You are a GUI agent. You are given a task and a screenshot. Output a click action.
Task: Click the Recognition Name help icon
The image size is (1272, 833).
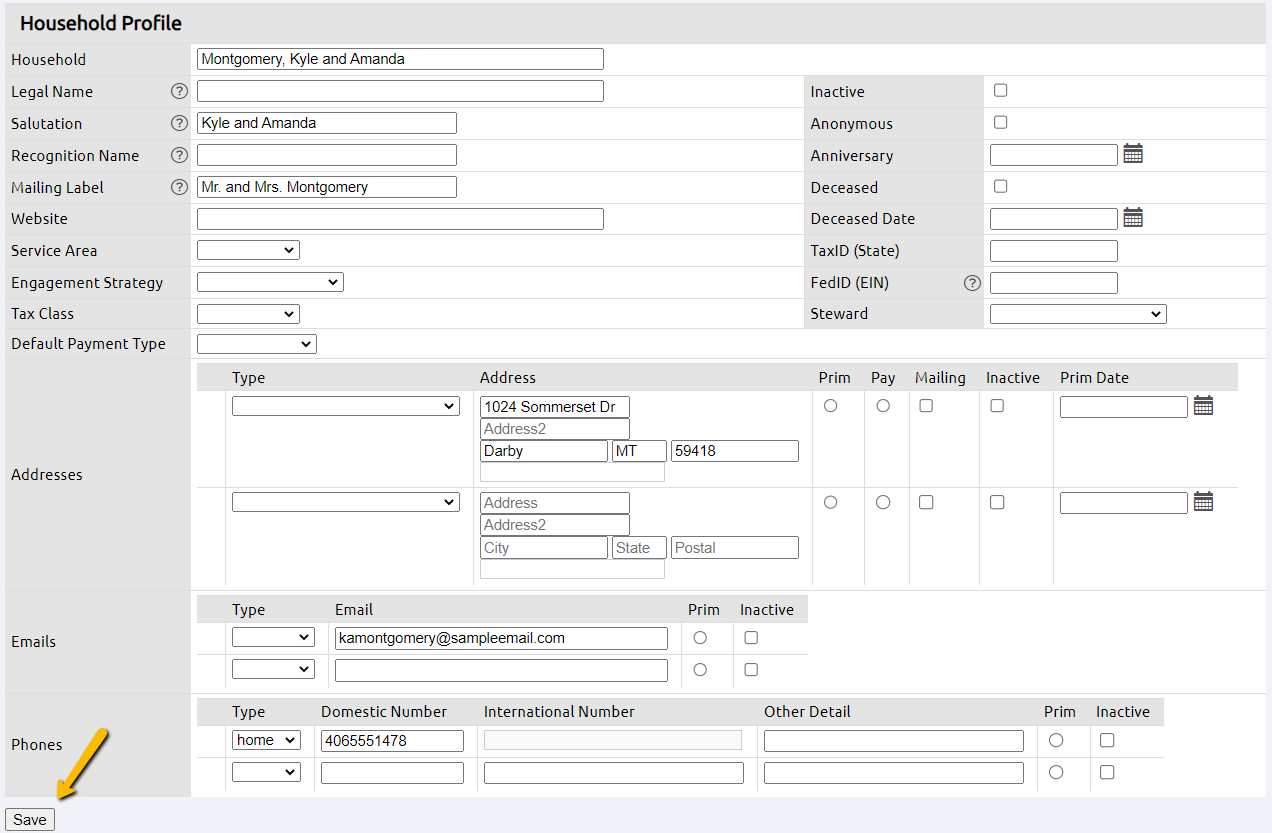(x=179, y=155)
